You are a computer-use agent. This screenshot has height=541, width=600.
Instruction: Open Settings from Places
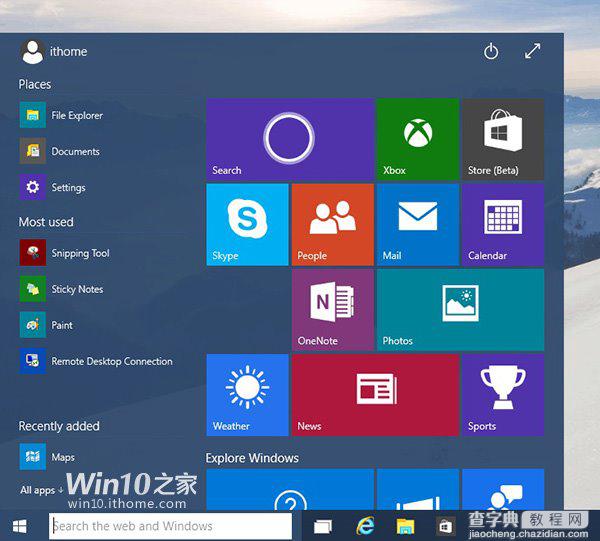pyautogui.click(x=53, y=187)
